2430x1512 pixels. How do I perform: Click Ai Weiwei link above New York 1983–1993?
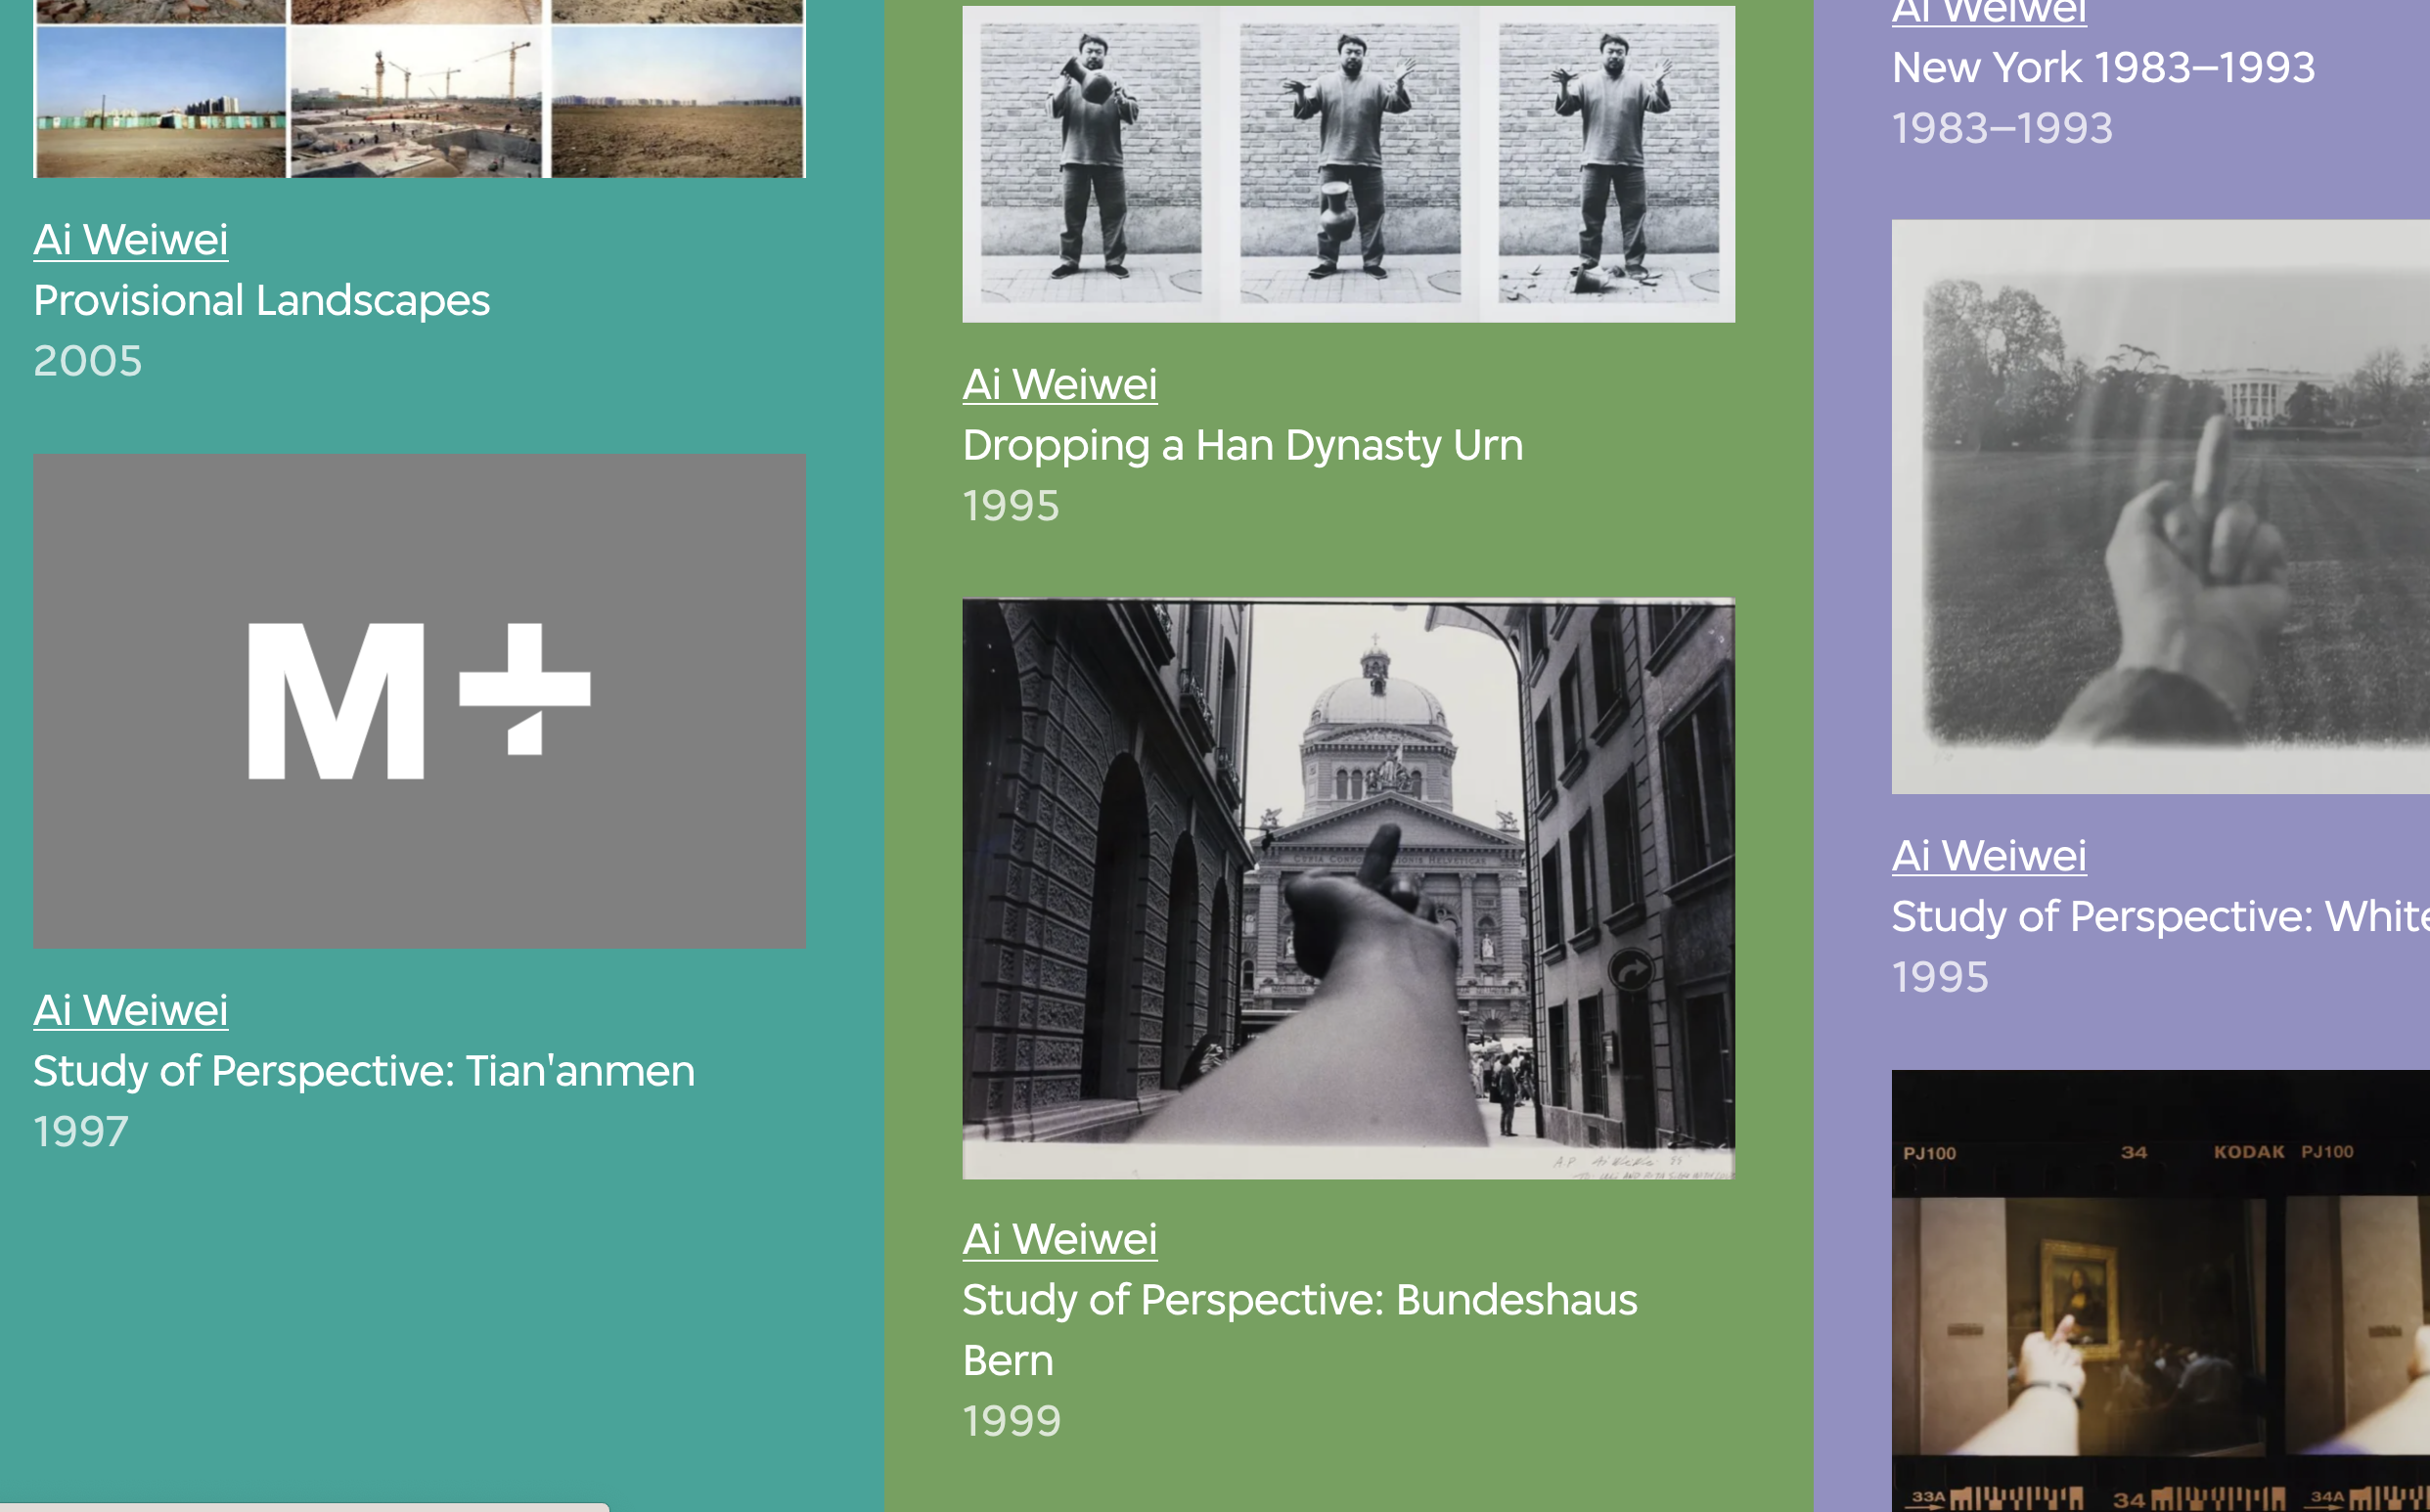1989,12
